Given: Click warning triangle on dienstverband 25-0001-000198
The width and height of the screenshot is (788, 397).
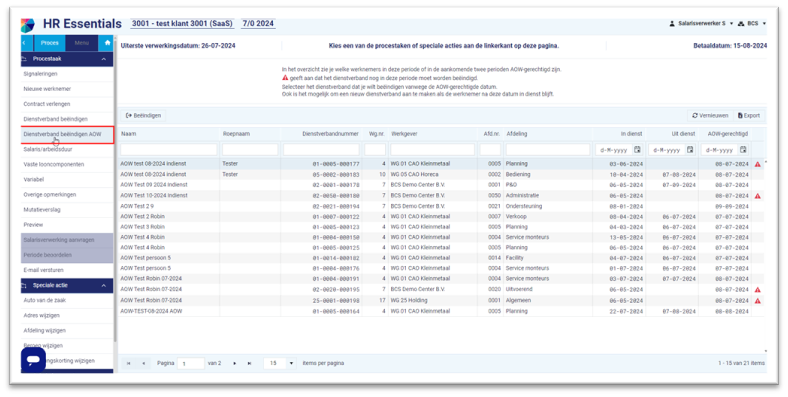Looking at the screenshot, I should pyautogui.click(x=757, y=301).
